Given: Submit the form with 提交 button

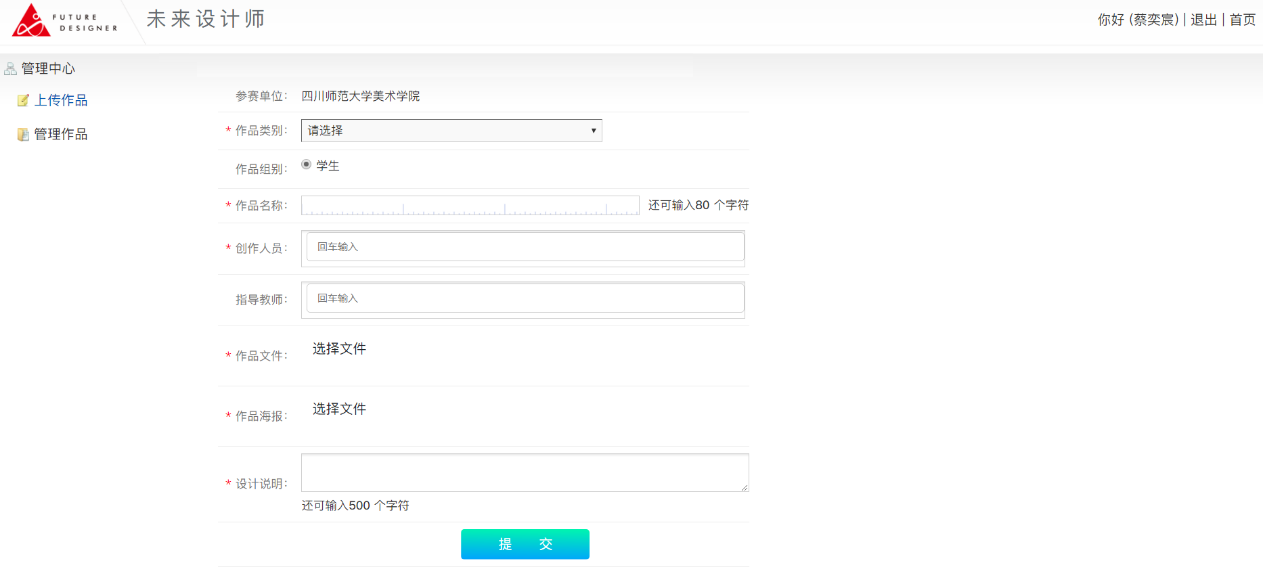Looking at the screenshot, I should pos(525,544).
